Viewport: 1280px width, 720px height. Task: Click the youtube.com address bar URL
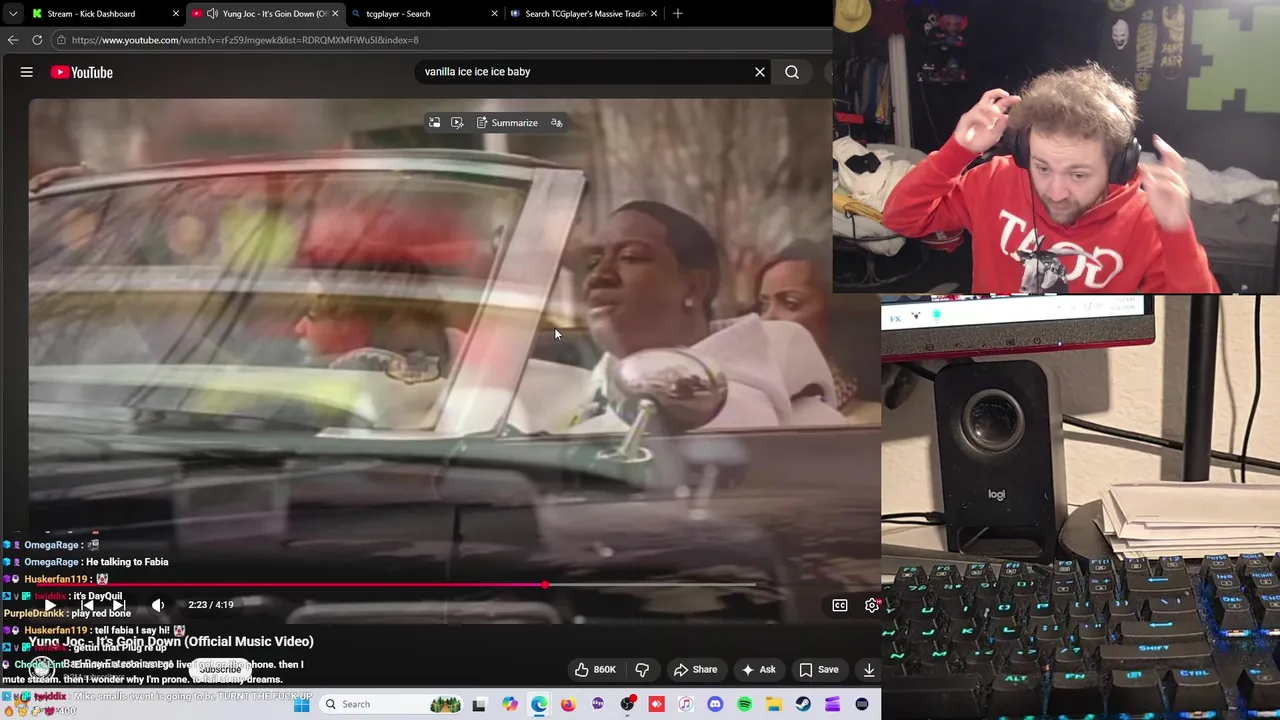click(245, 40)
